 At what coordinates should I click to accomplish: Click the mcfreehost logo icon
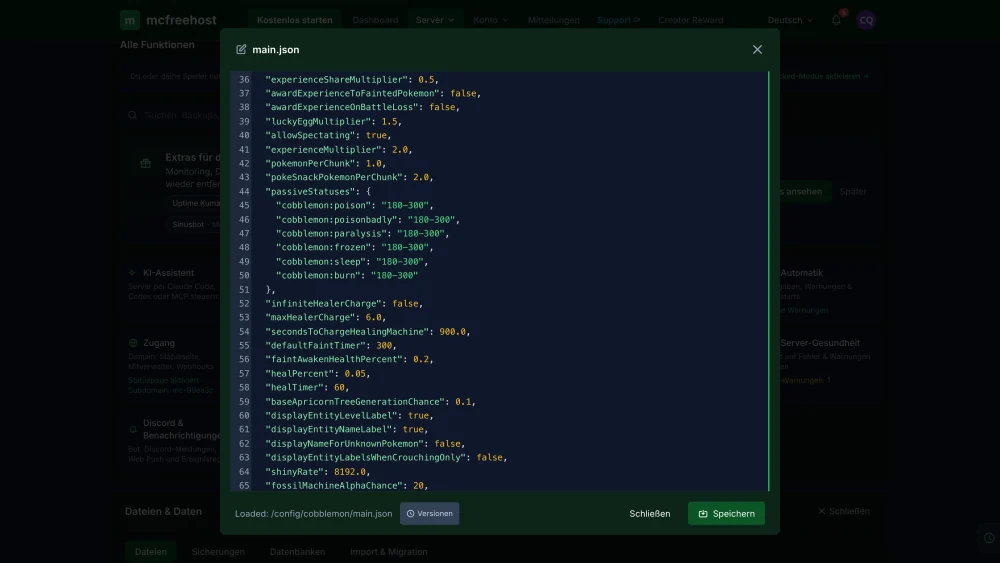pos(129,20)
